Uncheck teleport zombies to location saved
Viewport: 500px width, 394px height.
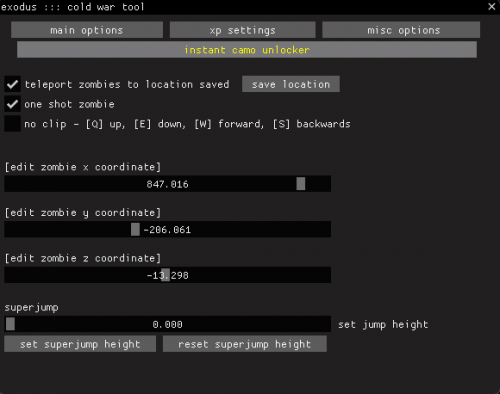coord(12,84)
